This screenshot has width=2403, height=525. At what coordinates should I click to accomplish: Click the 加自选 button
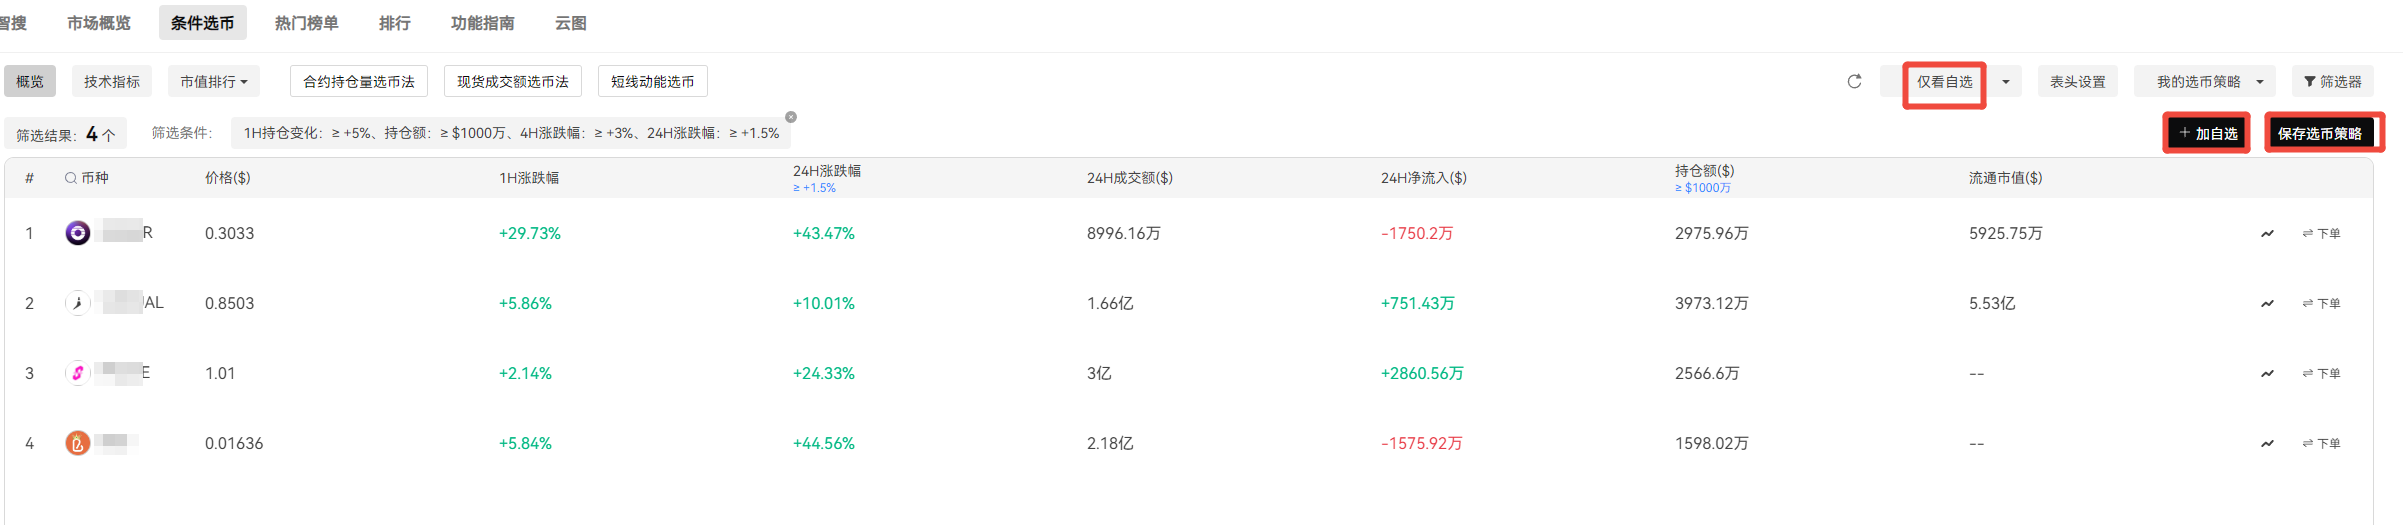tap(2208, 133)
